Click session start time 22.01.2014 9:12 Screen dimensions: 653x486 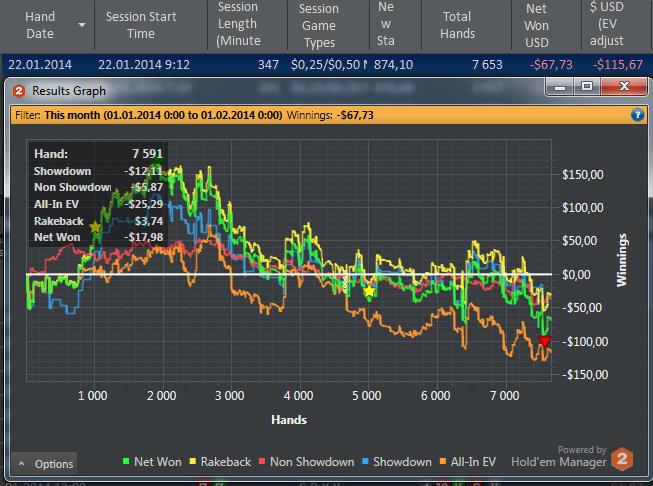pyautogui.click(x=144, y=65)
